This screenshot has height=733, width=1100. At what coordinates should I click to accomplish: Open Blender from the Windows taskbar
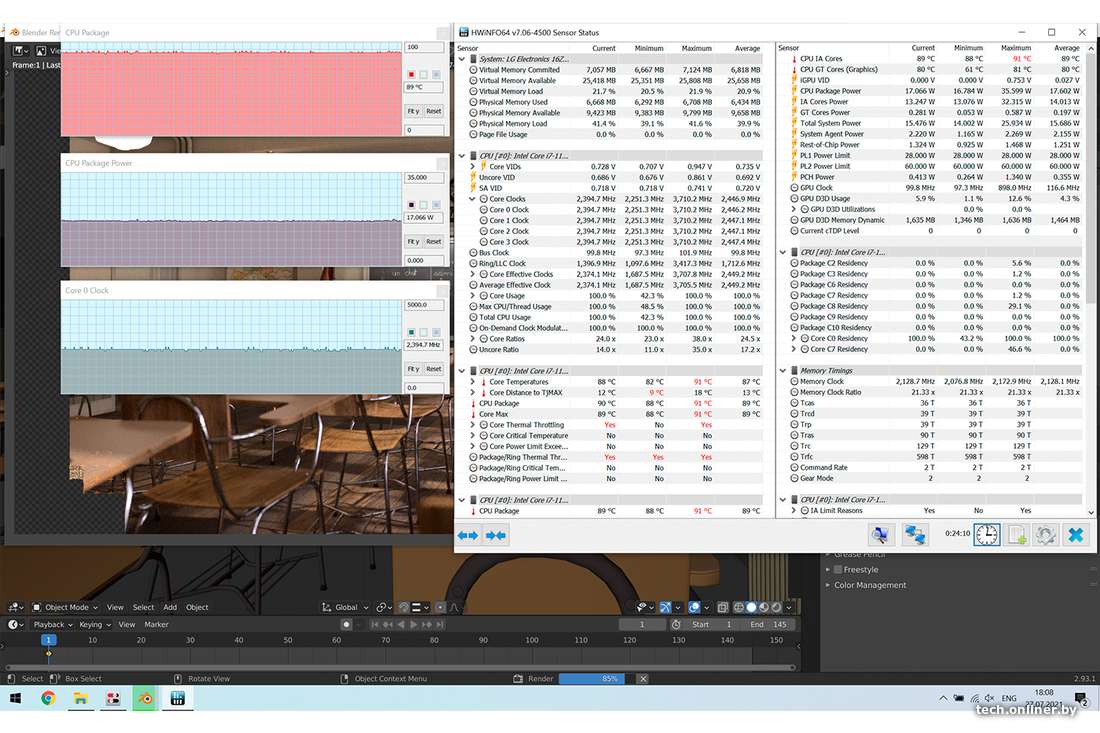pos(145,699)
